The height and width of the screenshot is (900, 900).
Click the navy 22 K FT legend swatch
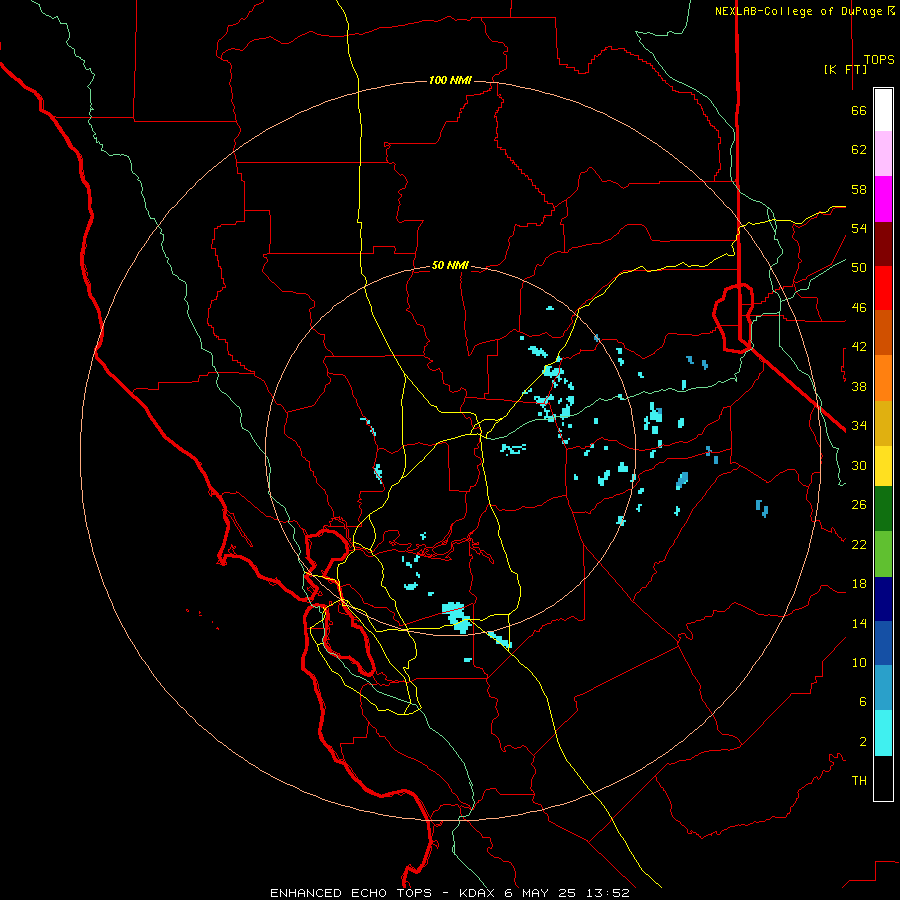coord(883,599)
